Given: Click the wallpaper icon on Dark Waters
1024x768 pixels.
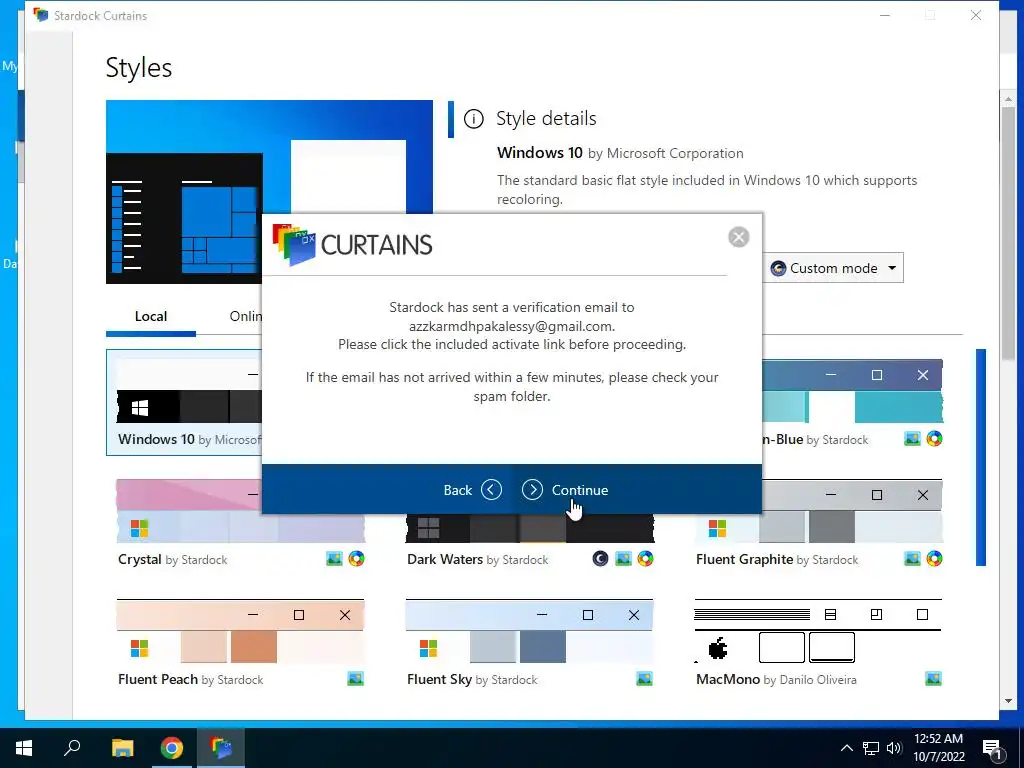Looking at the screenshot, I should [x=624, y=559].
